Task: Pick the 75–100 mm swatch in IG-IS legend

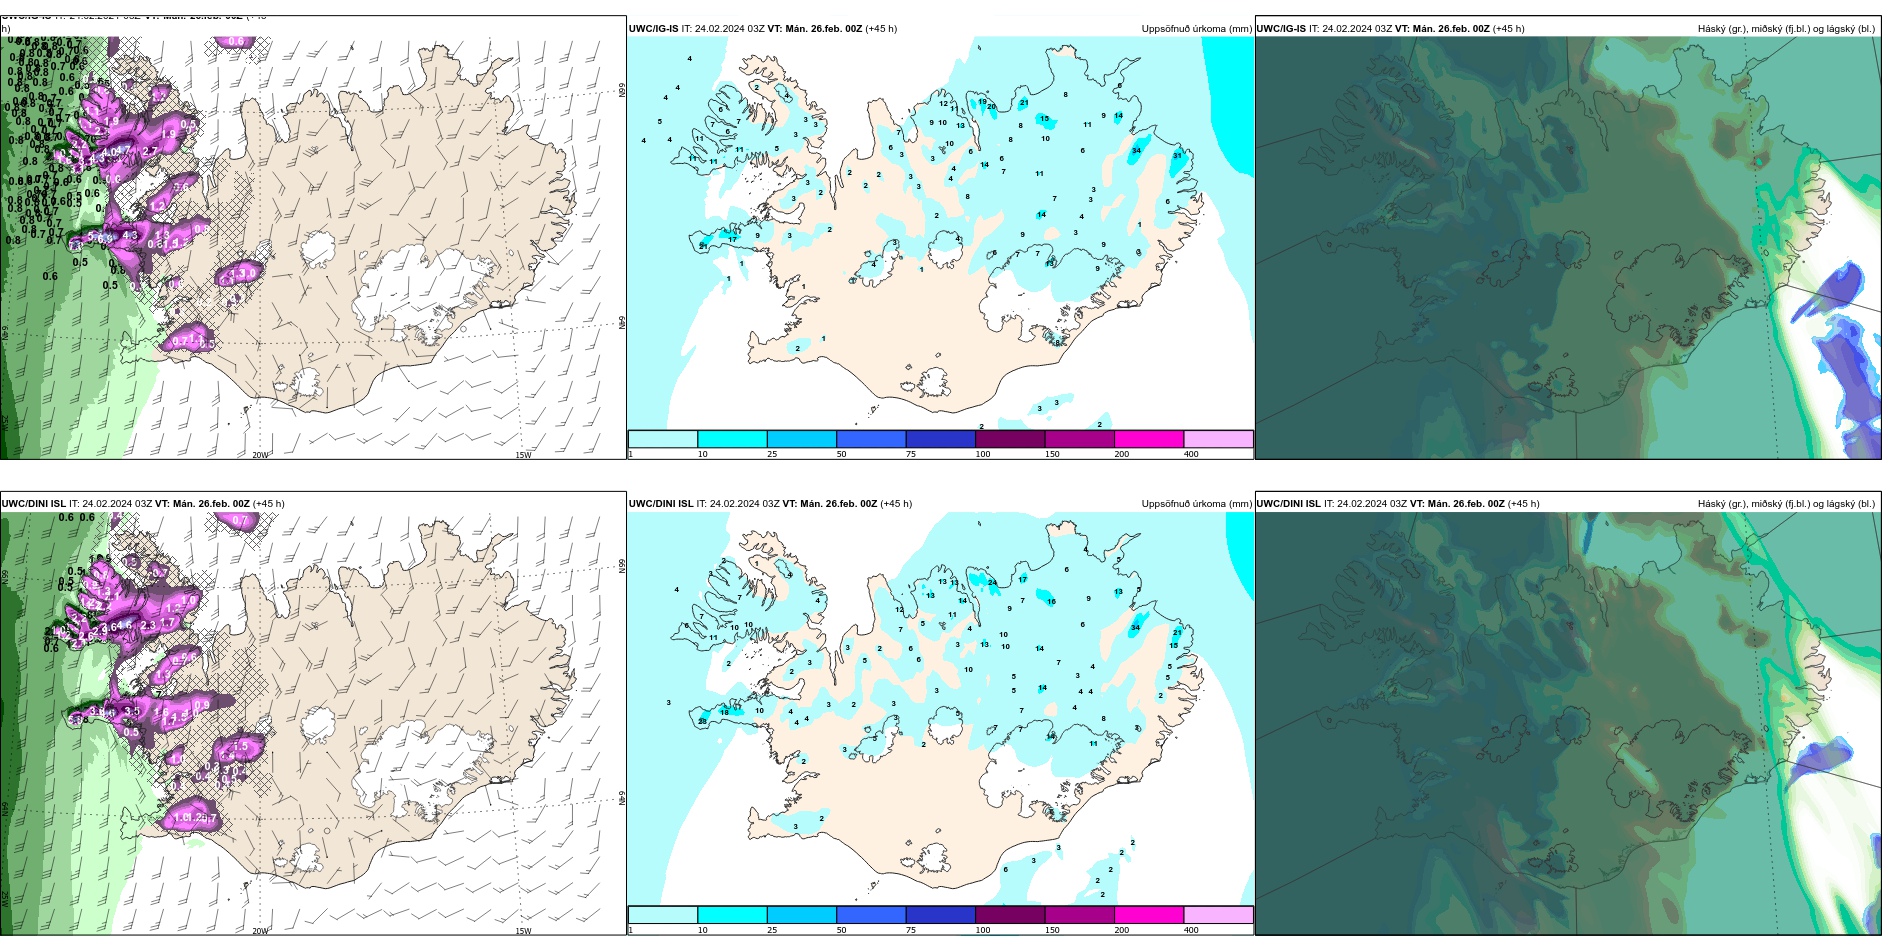Action: click(941, 439)
